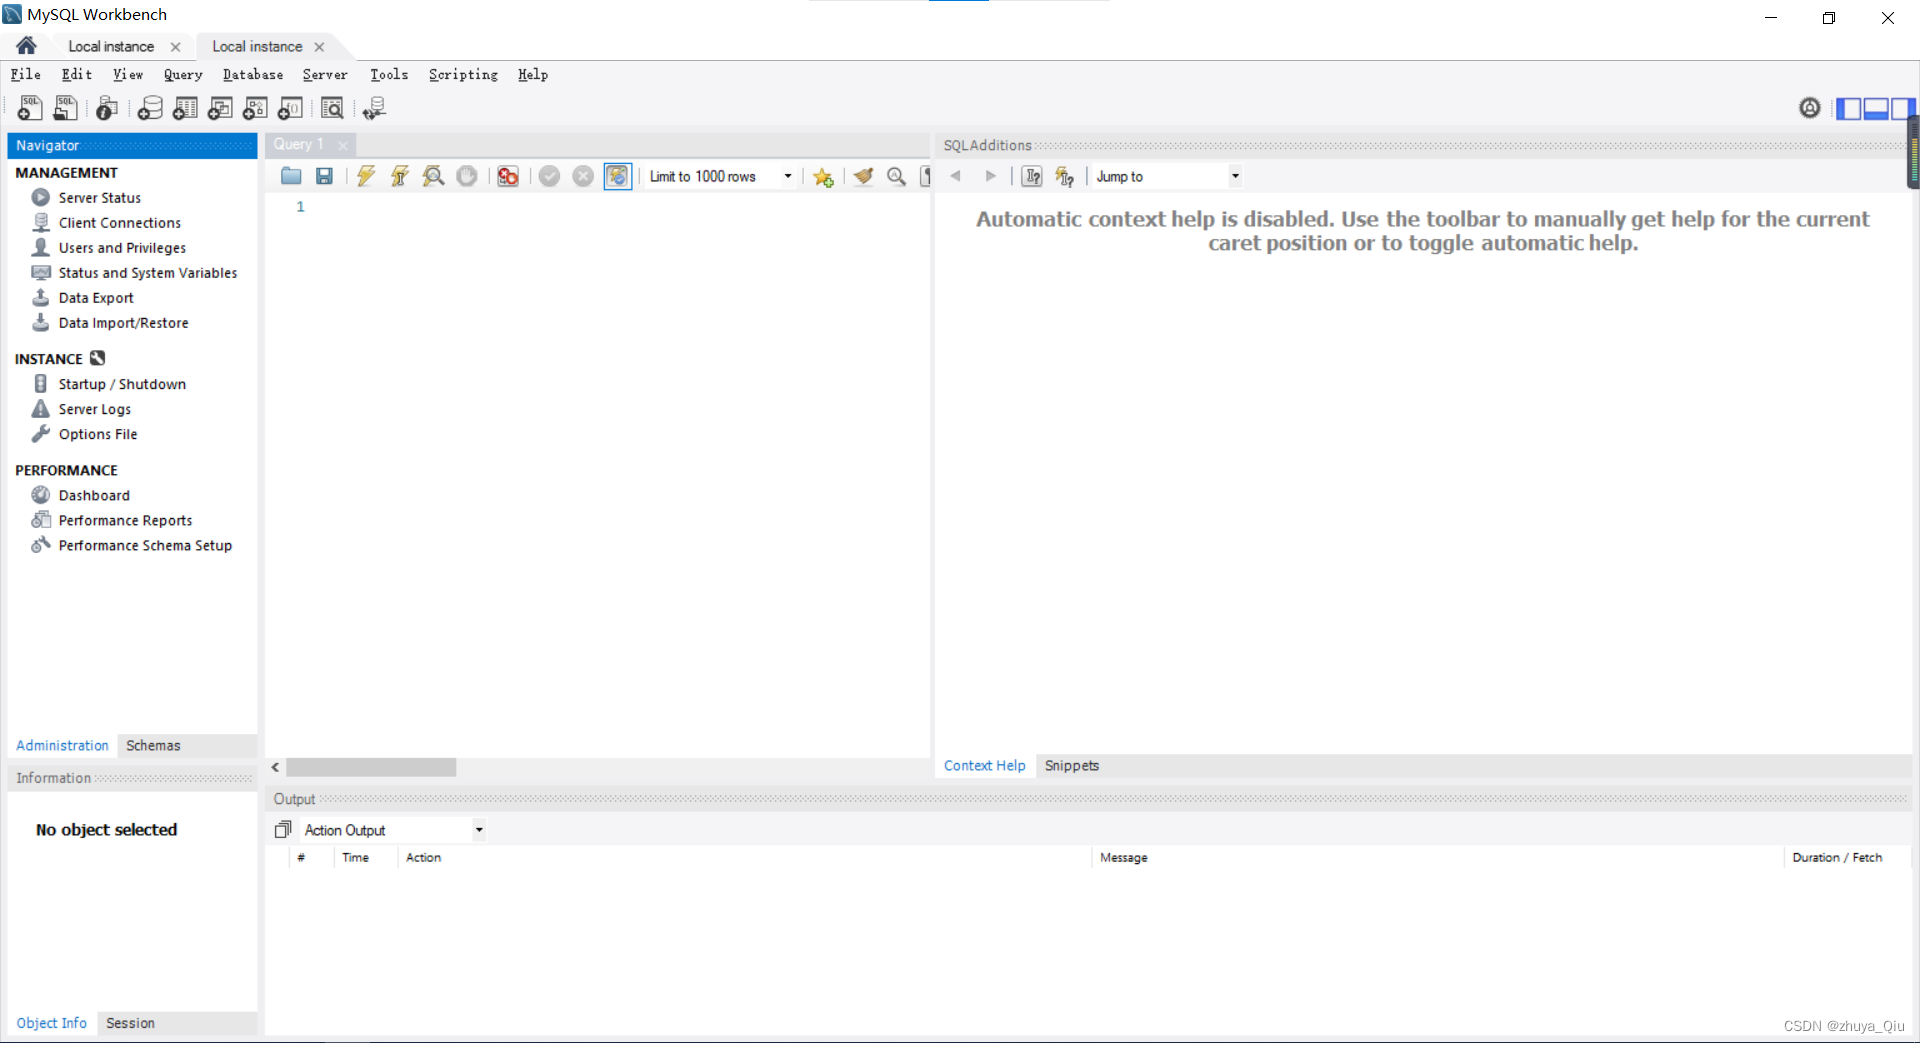The height and width of the screenshot is (1043, 1920).
Task: Execute the query with the lightning bolt
Action: (366, 176)
